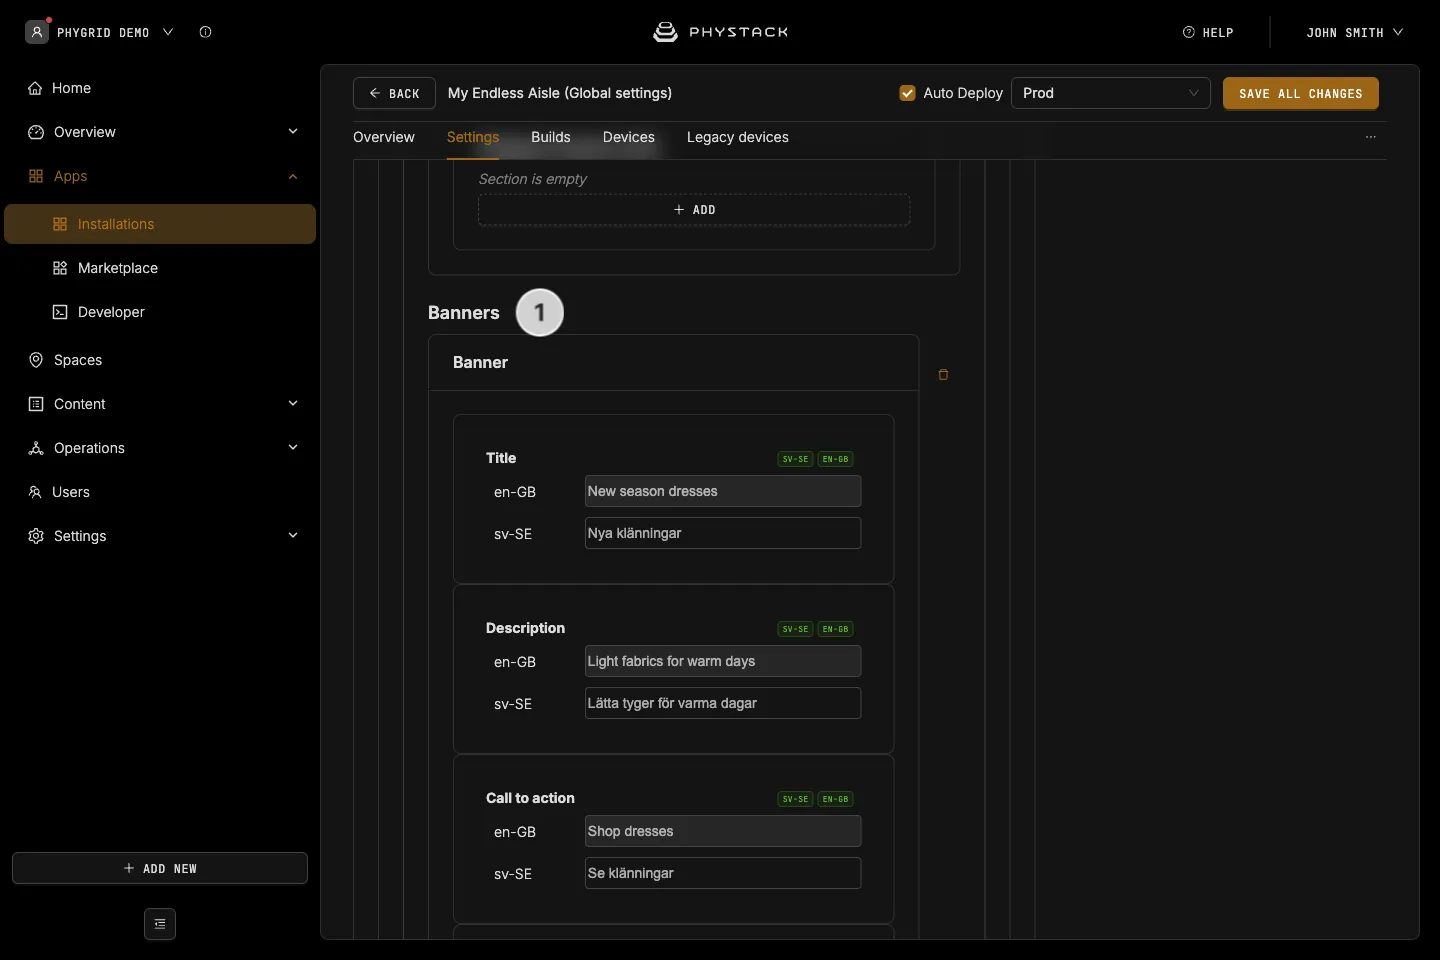Screen dimensions: 1440x960
Task: Click the Back button
Action: point(394,93)
